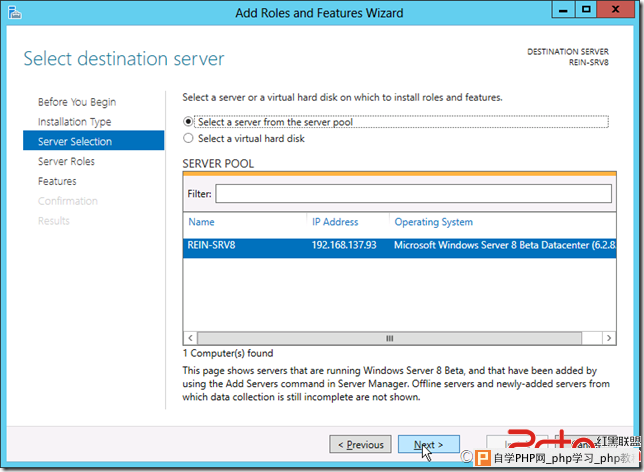Open the Features step
This screenshot has width=644, height=472.
pyautogui.click(x=57, y=181)
